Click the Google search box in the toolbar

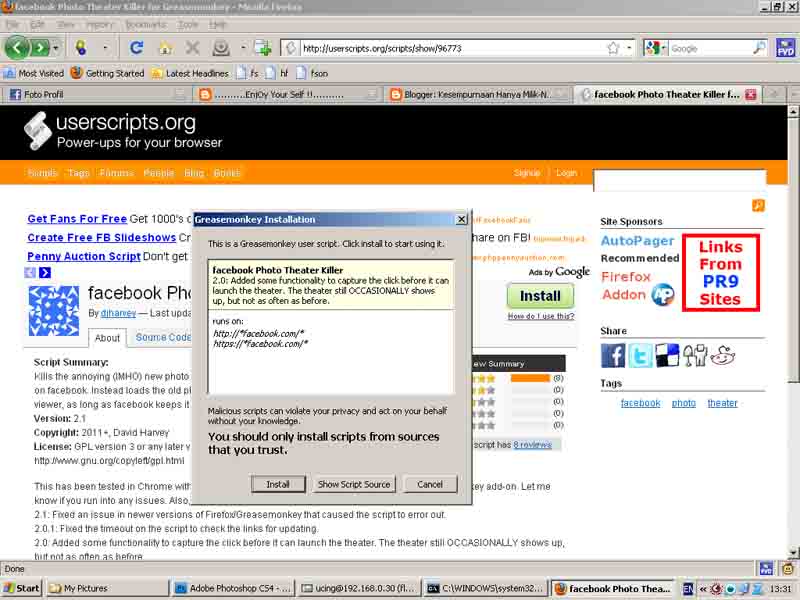(x=710, y=48)
